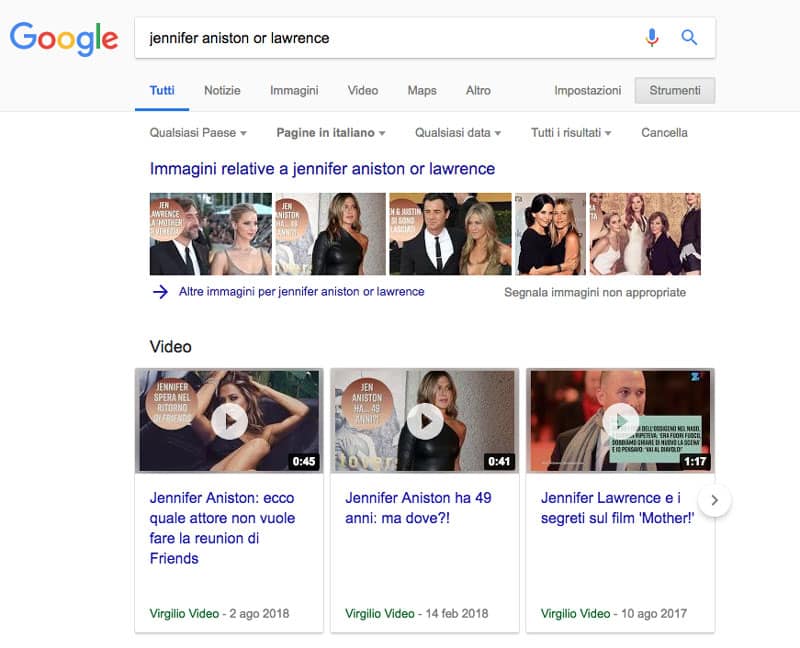Click the 1:17 duration badge
The width and height of the screenshot is (800, 648).
click(x=695, y=461)
